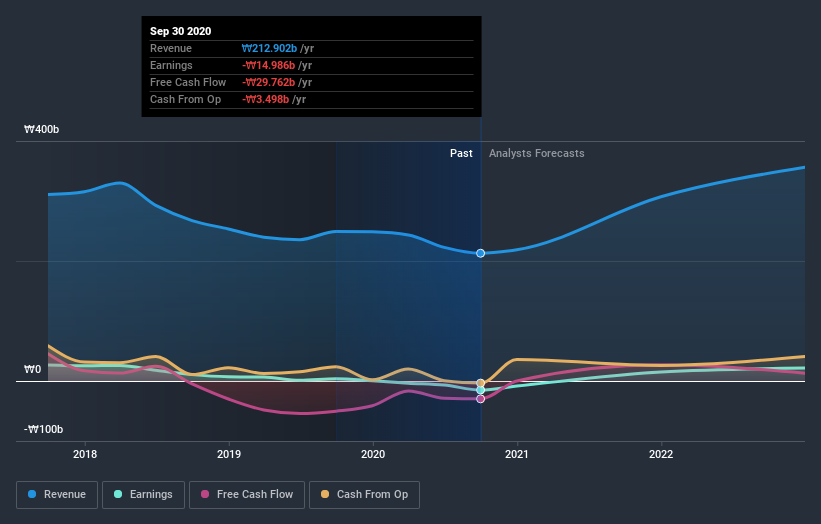Image resolution: width=821 pixels, height=524 pixels.
Task: Click the Revenue row label in tooltip
Action: coord(171,48)
